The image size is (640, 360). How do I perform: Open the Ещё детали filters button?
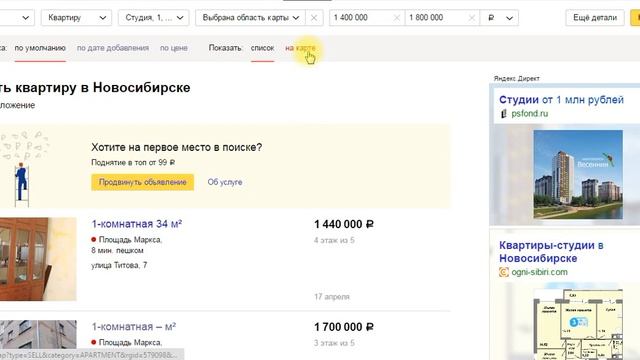pyautogui.click(x=595, y=18)
